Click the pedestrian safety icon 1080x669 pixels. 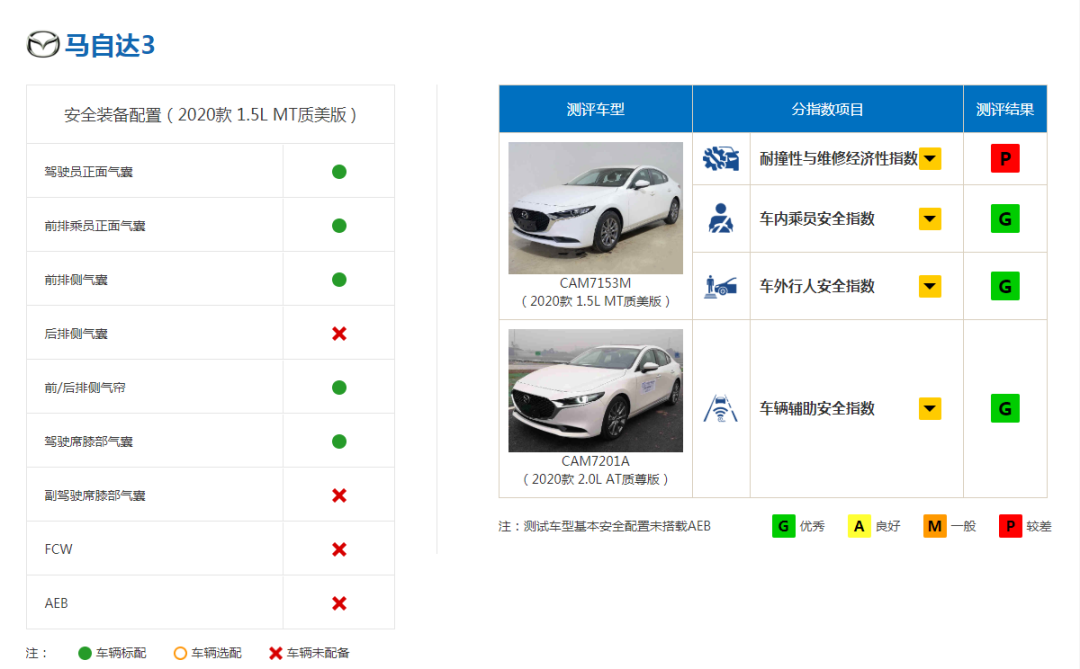[720, 286]
